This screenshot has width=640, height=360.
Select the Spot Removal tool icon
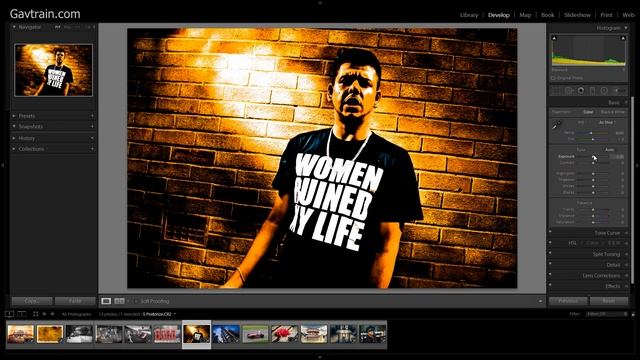point(569,91)
